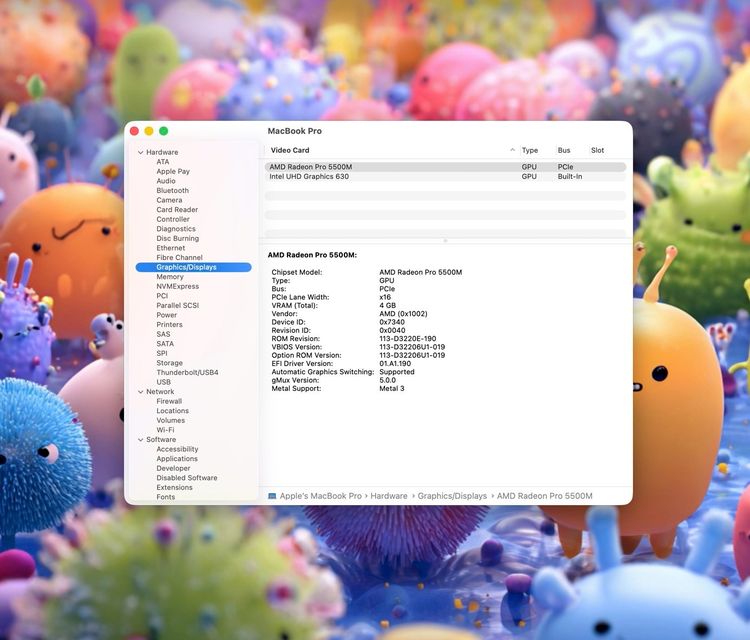The image size is (750, 640).
Task: Open Firewall under Network
Action: pyautogui.click(x=169, y=401)
